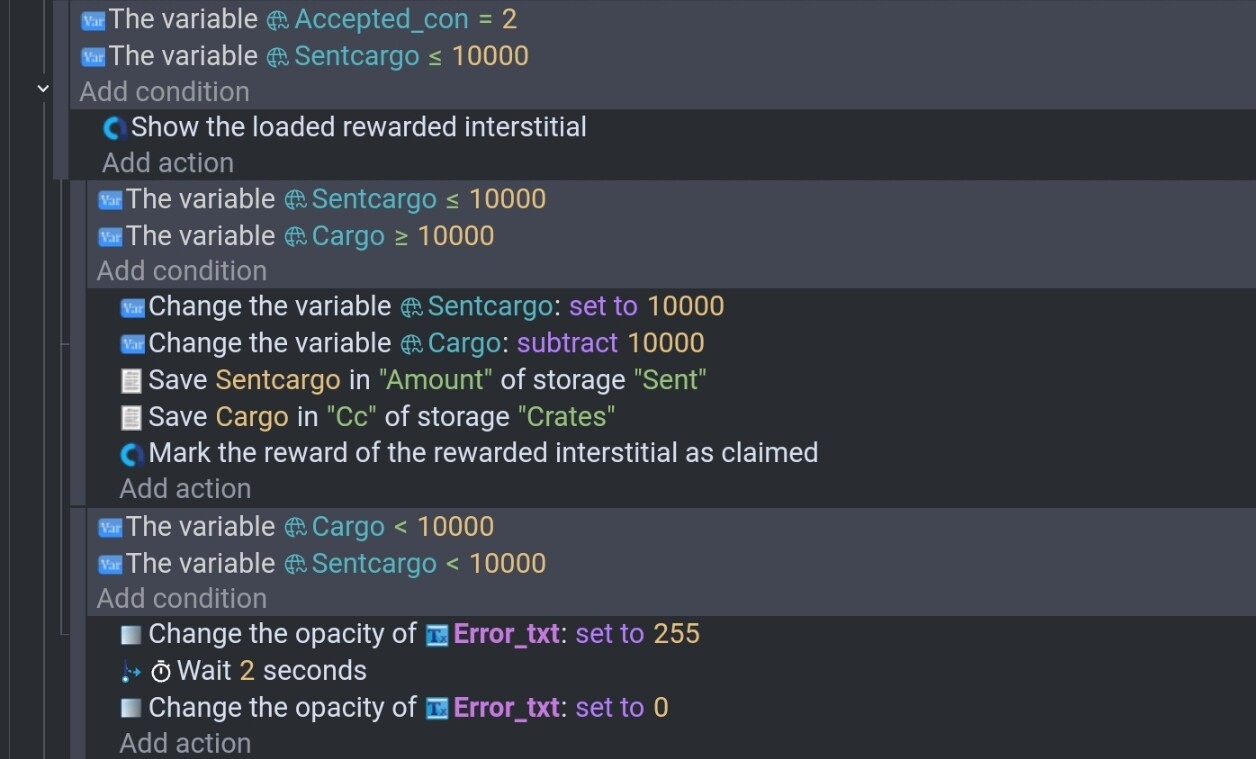Edit the value 10000 in Cargo subtract action
Image resolution: width=1256 pixels, height=759 pixels.
666,343
